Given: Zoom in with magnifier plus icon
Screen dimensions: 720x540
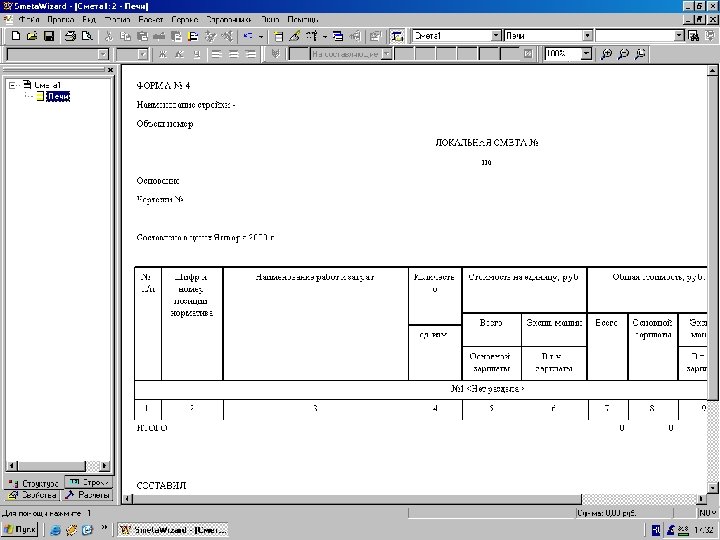Looking at the screenshot, I should tap(606, 54).
